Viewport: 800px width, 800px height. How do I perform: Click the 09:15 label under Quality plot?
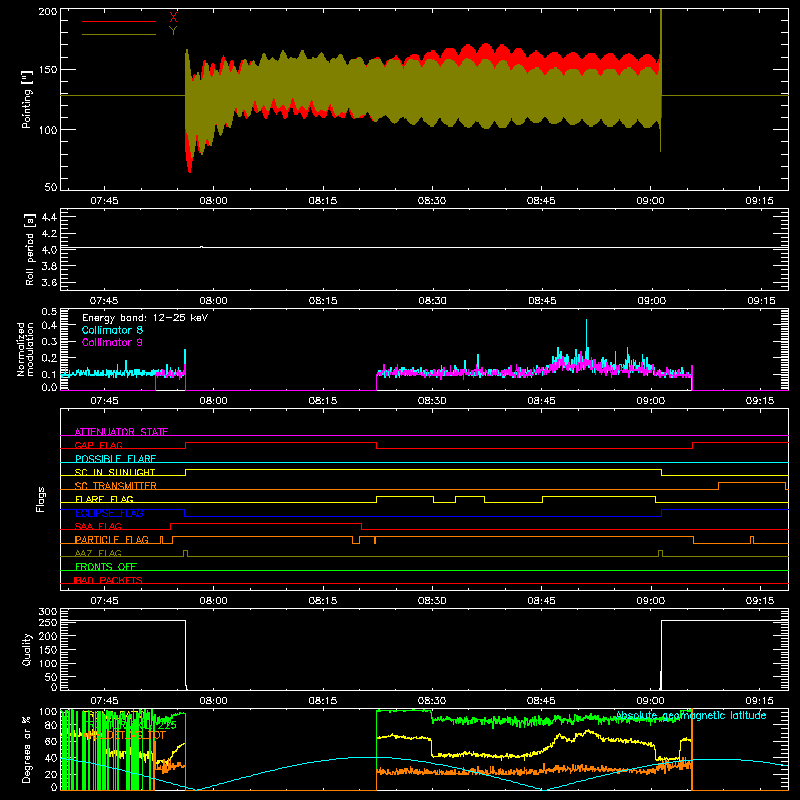tap(760, 701)
